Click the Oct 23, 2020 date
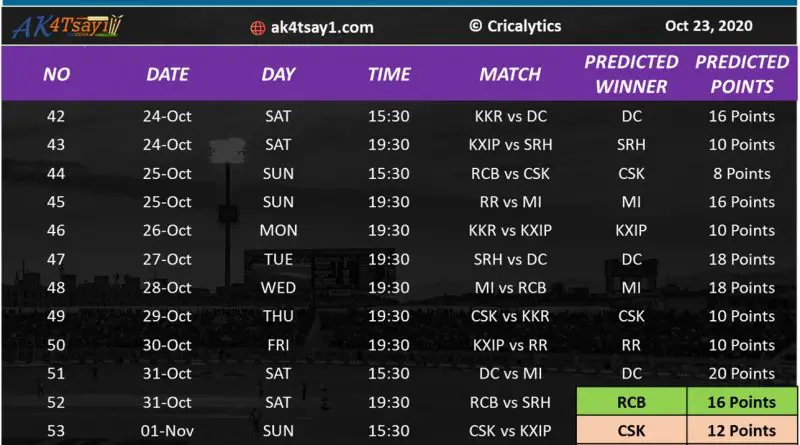The width and height of the screenshot is (800, 445). 706,26
